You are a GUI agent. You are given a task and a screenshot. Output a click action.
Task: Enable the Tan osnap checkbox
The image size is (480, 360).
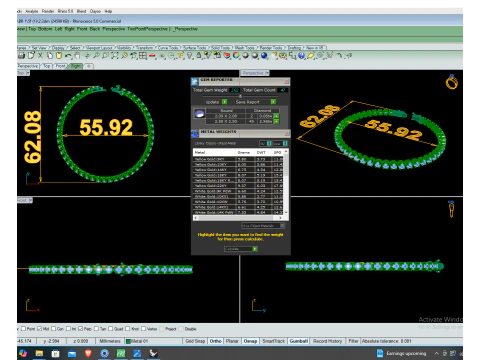96,329
